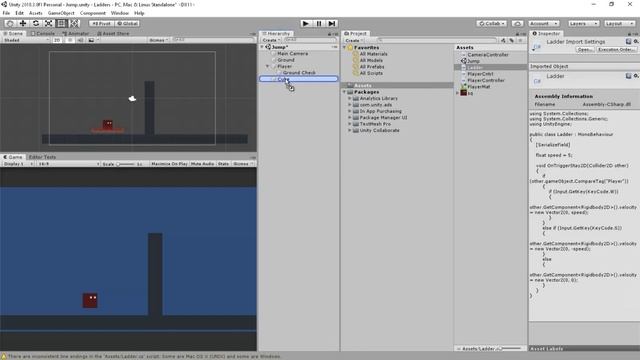This screenshot has height=360, width=640.
Task: Toggle scene audio button
Action: click(x=80, y=40)
